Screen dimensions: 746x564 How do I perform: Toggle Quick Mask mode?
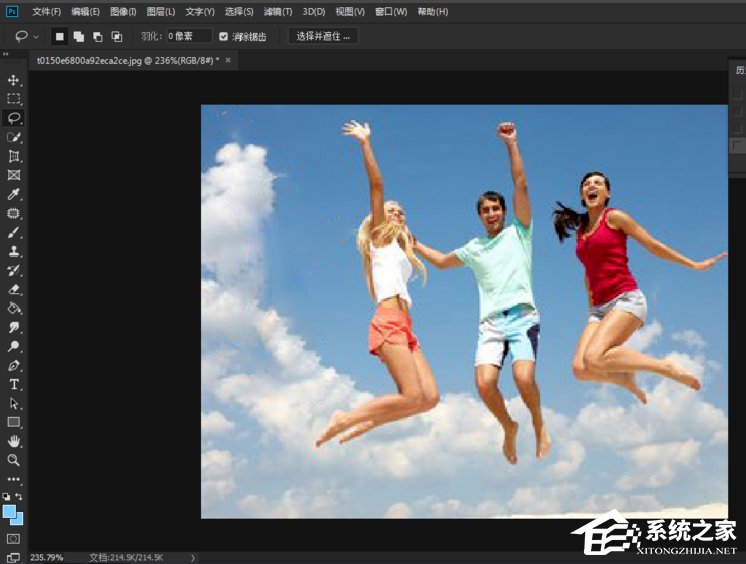click(x=13, y=539)
